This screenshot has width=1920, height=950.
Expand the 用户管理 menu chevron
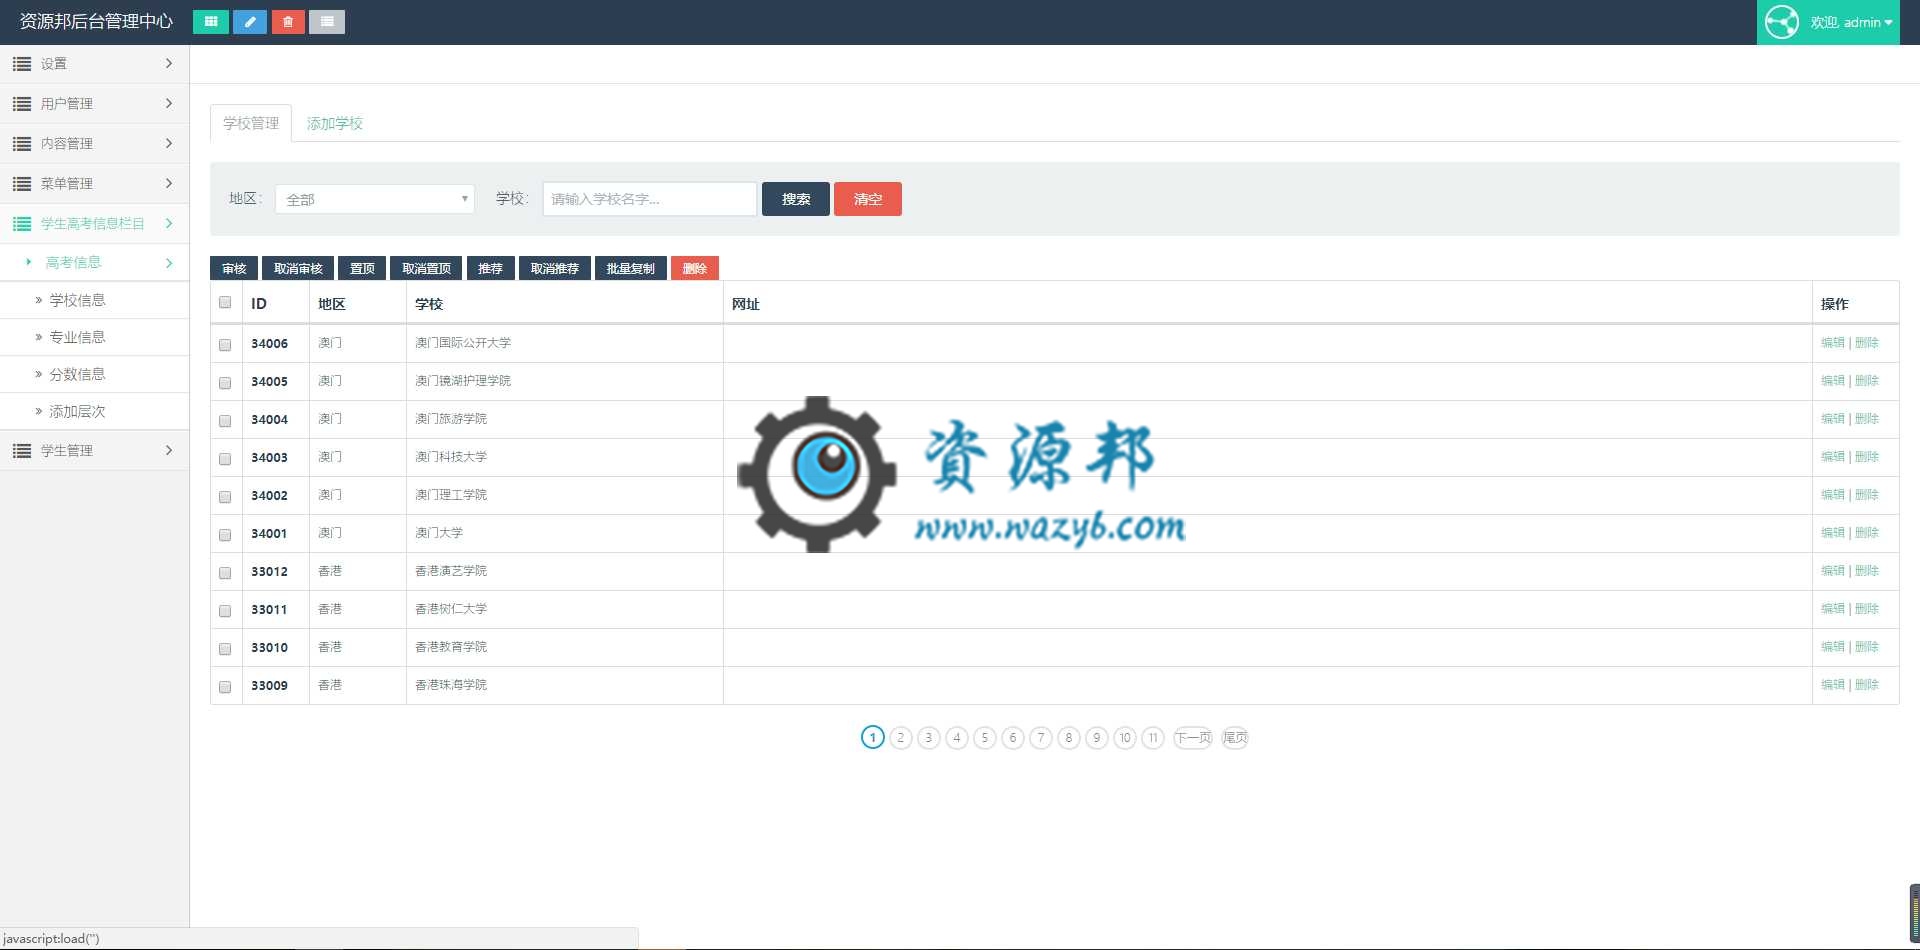click(x=168, y=104)
